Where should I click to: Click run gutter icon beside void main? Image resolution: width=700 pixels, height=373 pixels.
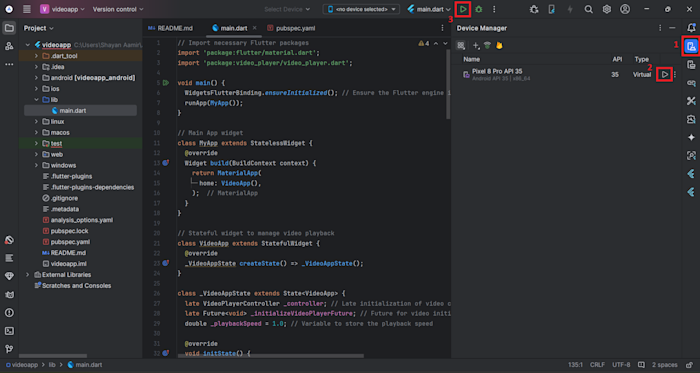pyautogui.click(x=166, y=83)
